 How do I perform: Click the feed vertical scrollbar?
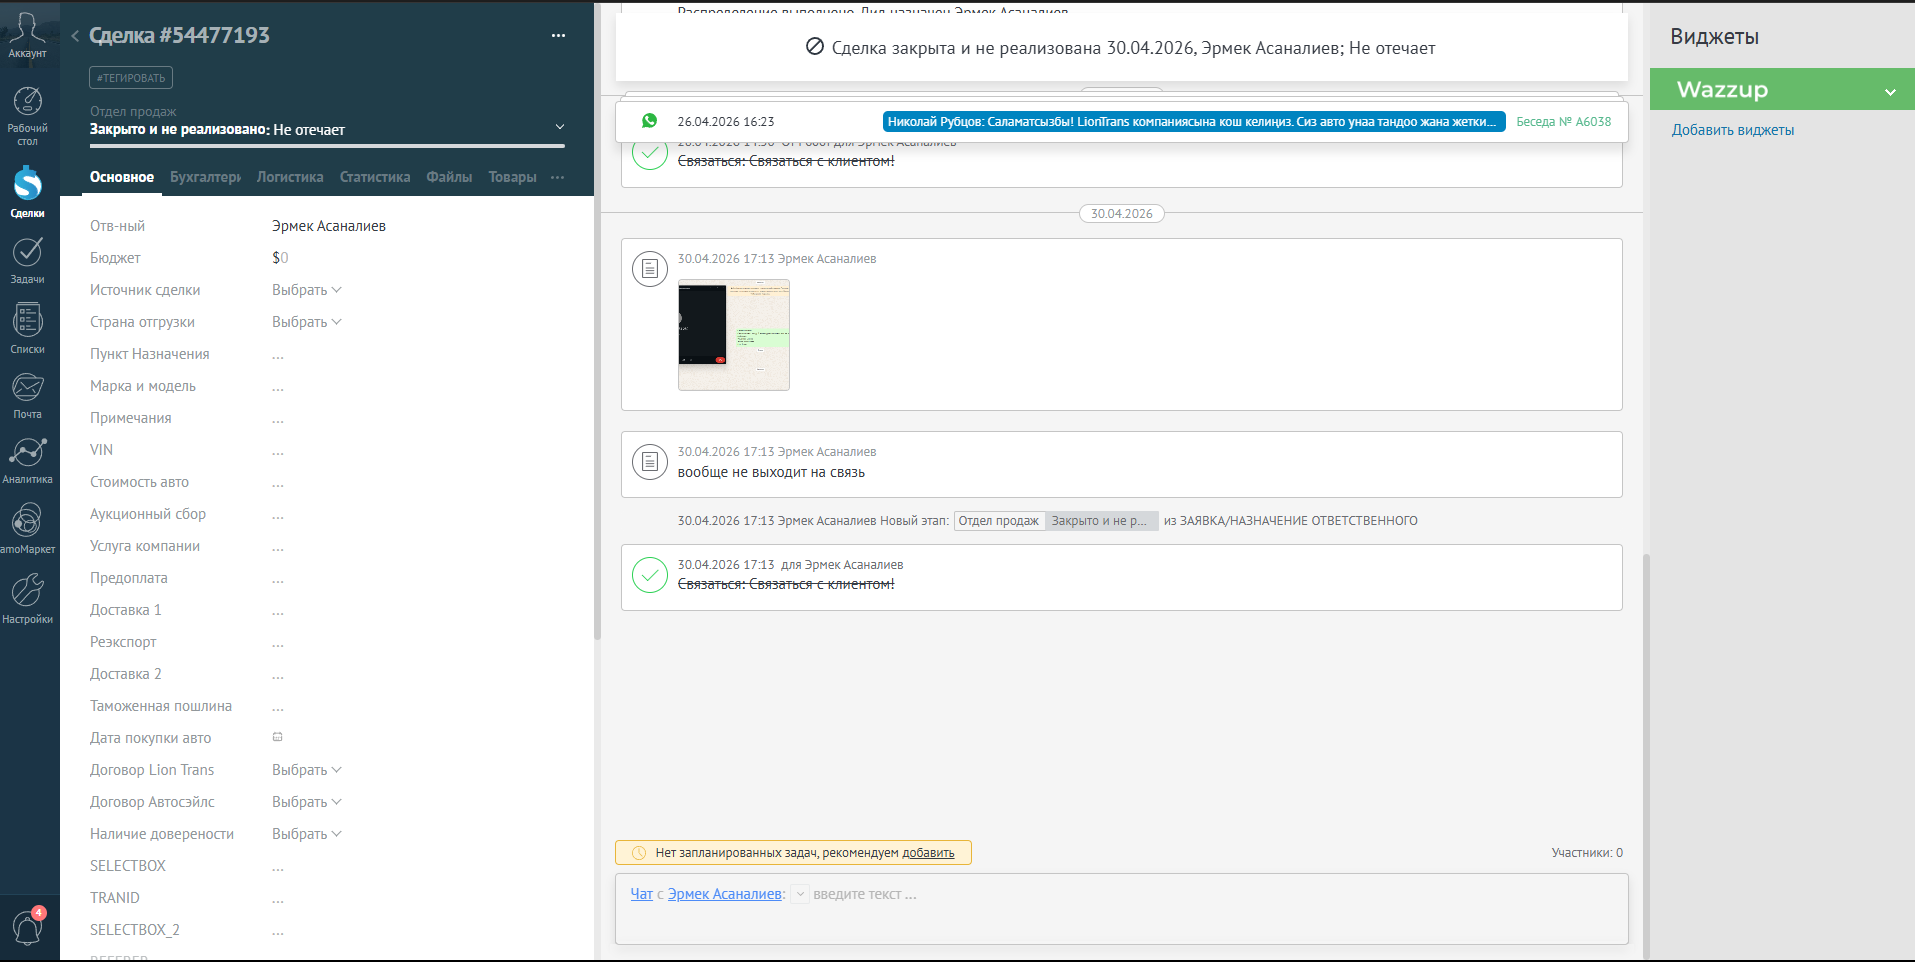[1646, 755]
